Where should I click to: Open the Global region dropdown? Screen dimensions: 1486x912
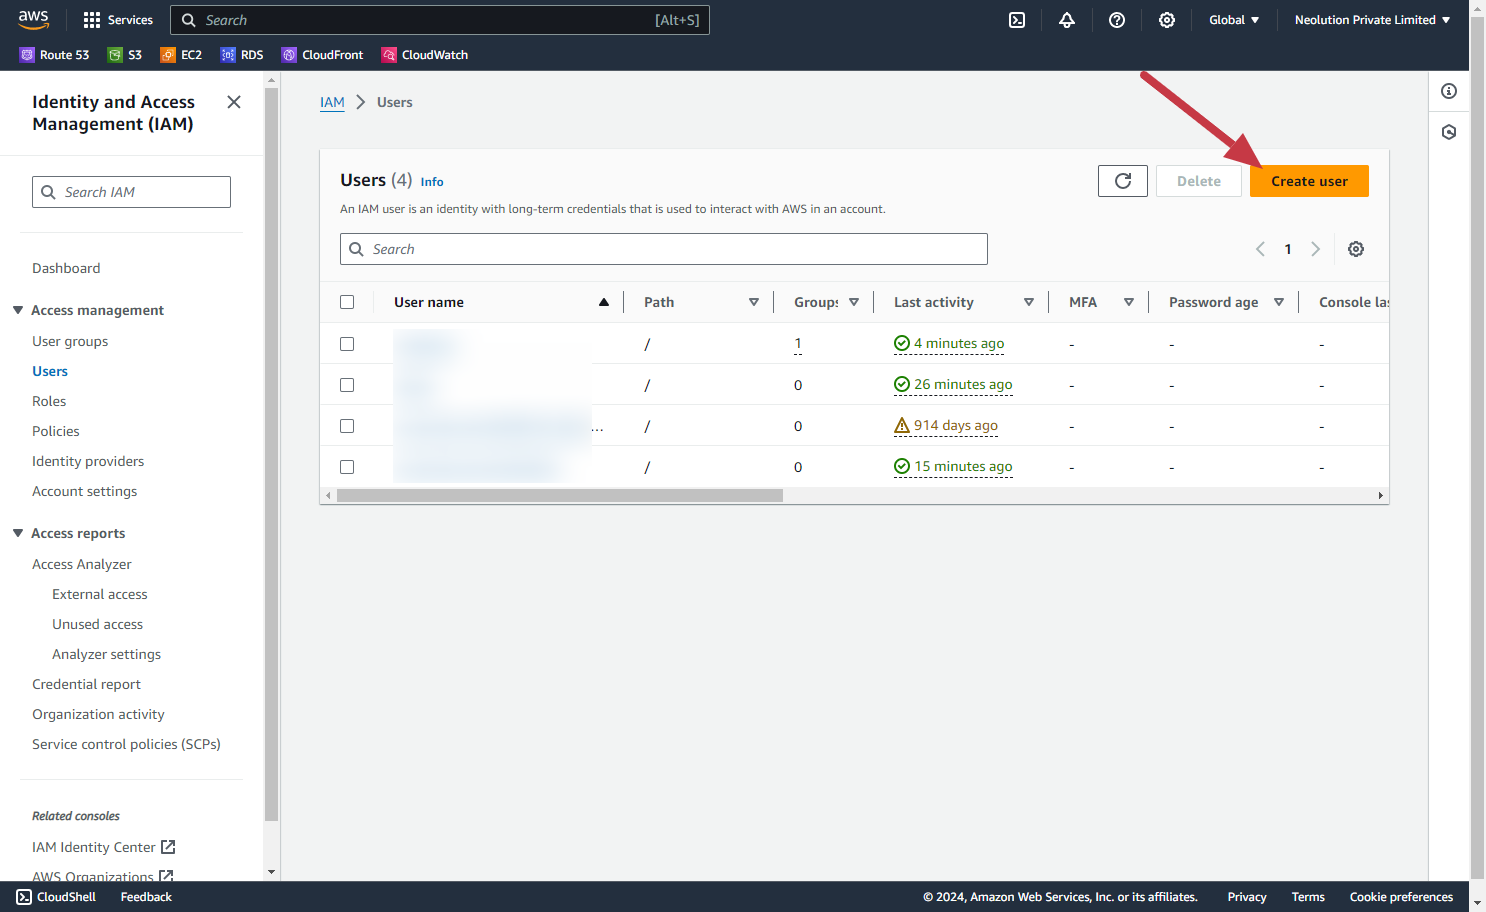tap(1233, 20)
